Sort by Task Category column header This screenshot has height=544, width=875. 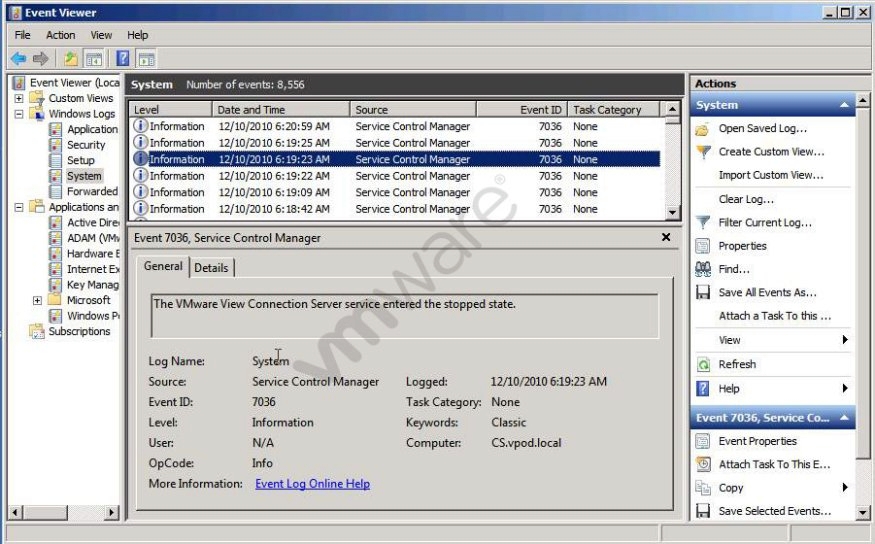(613, 110)
